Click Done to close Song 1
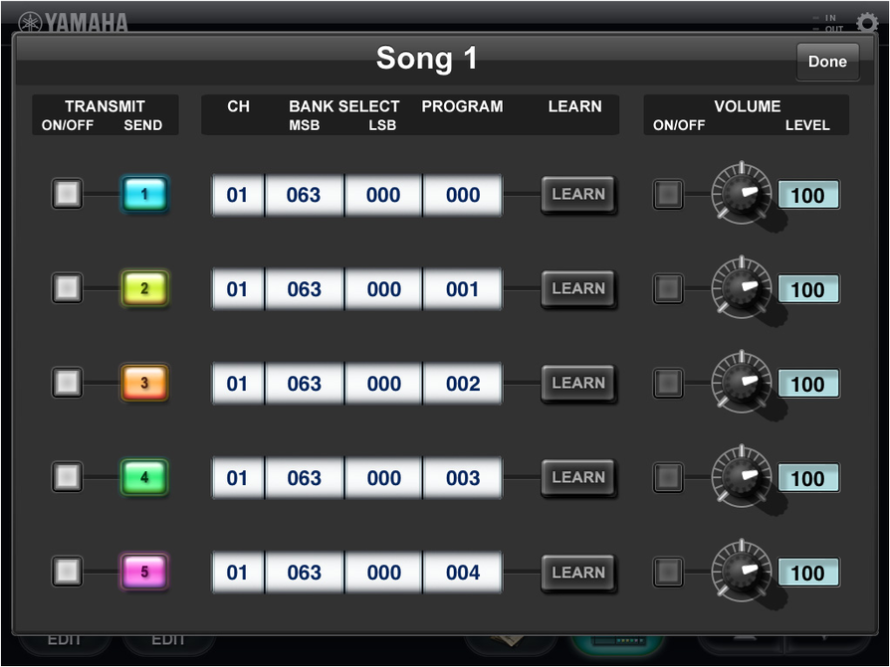 827,61
